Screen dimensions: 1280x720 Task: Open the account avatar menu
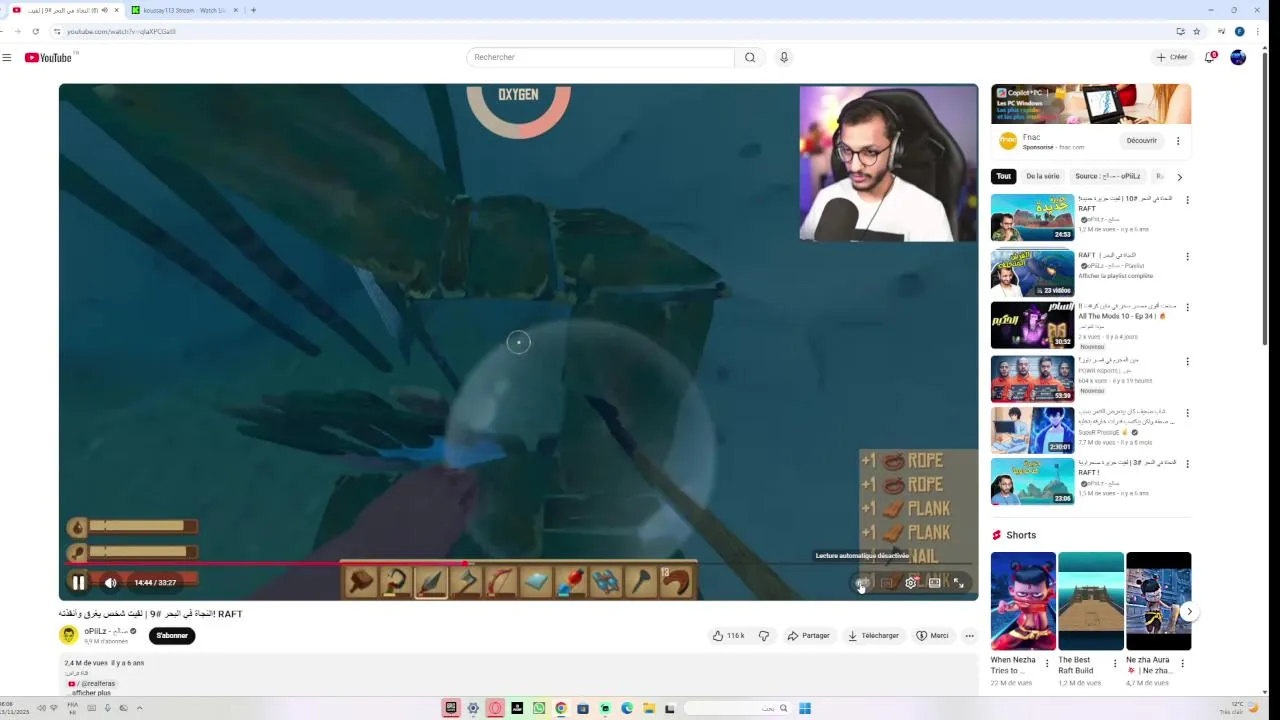coord(1238,57)
